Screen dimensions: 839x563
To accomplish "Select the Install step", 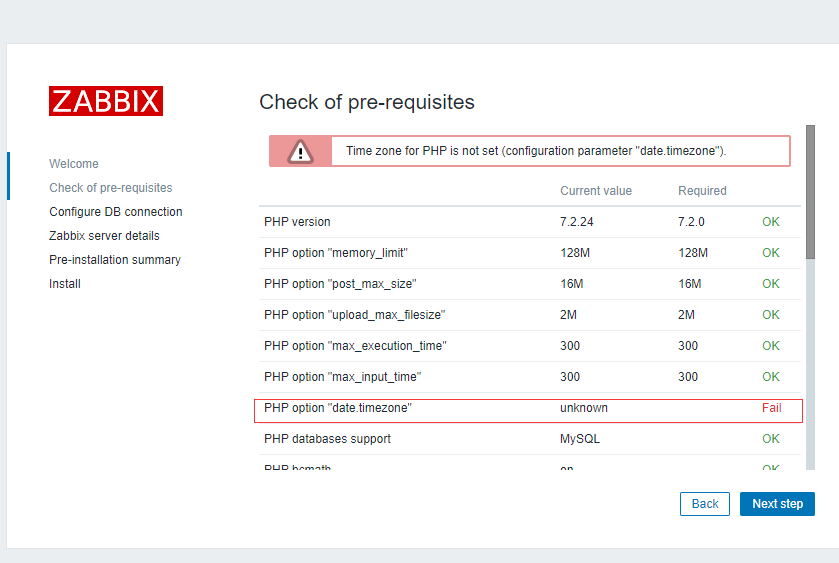I will [x=65, y=284].
